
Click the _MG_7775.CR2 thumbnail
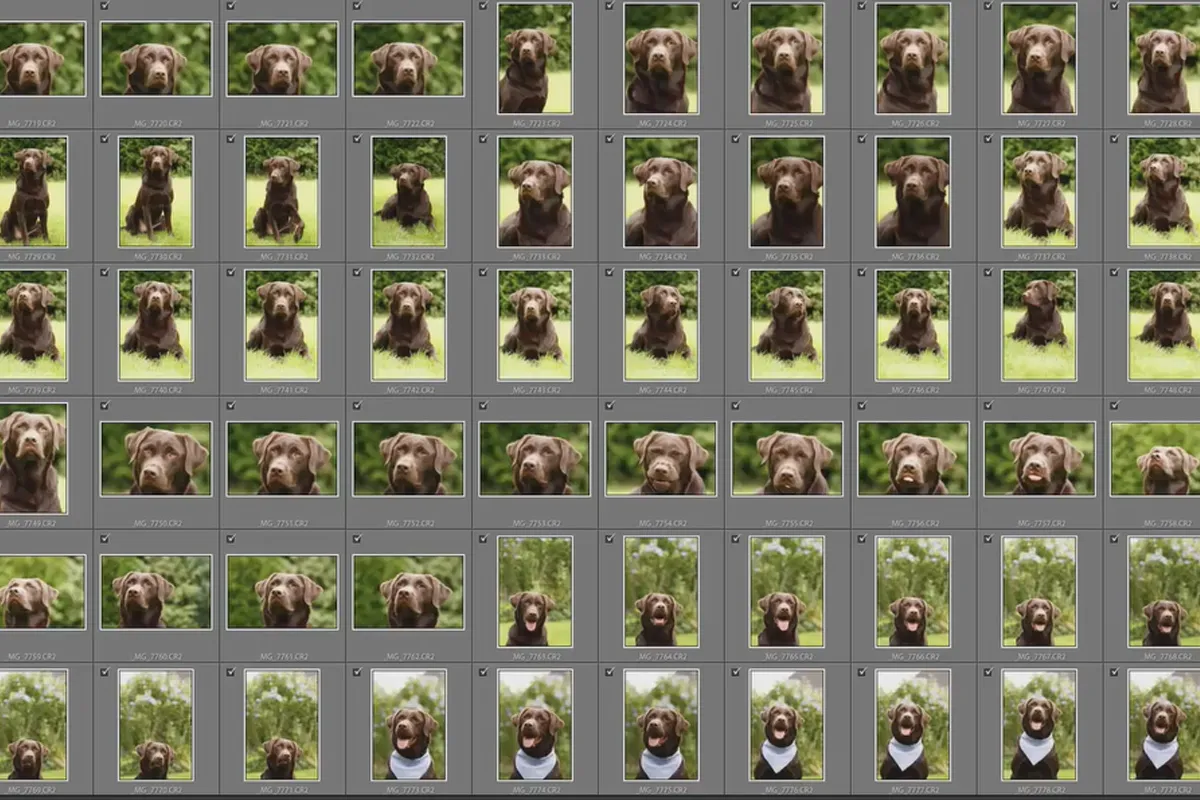click(x=661, y=725)
